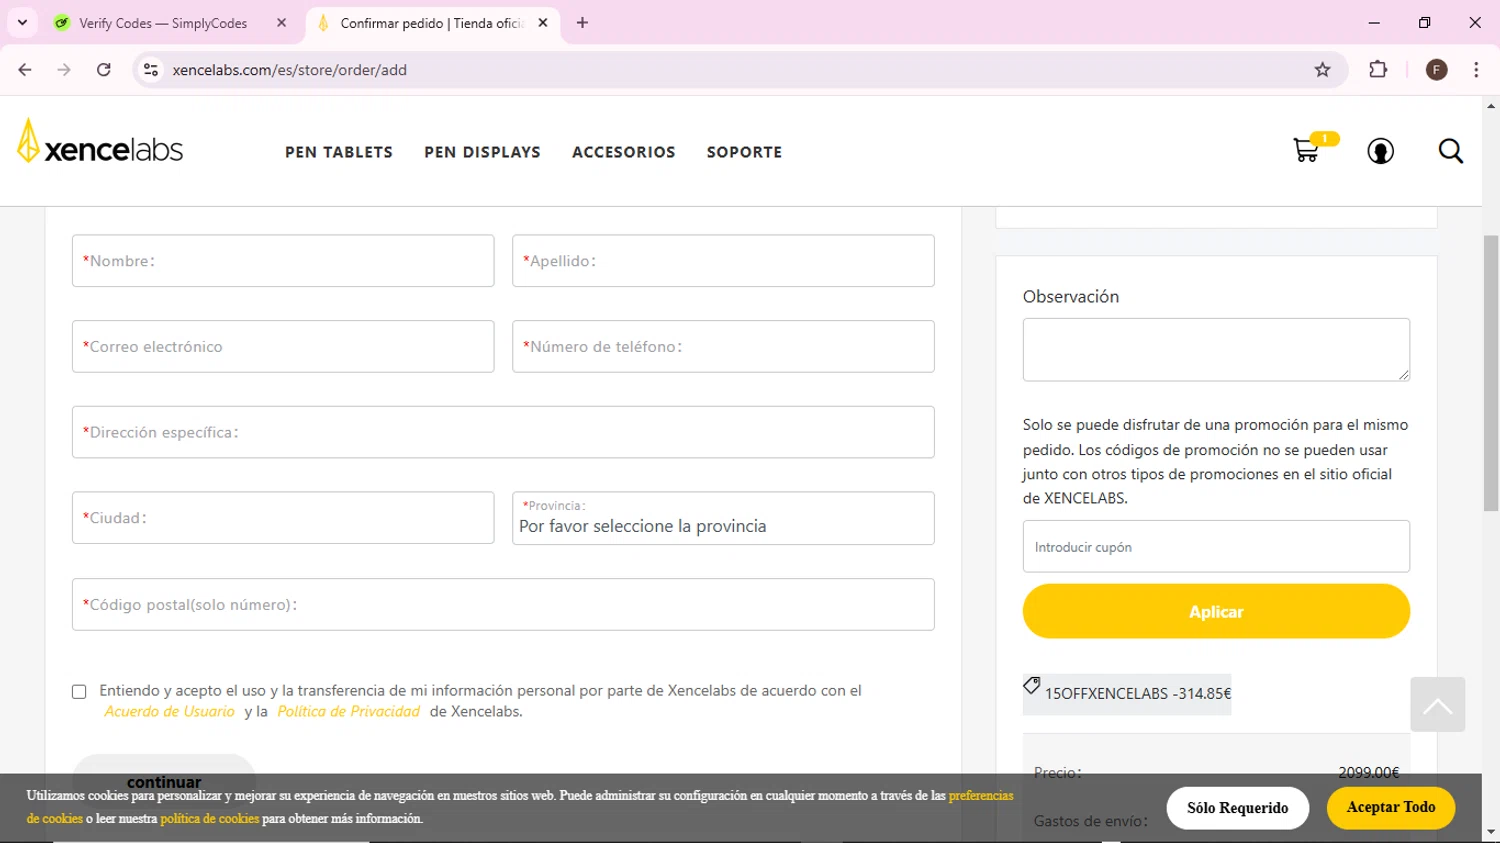This screenshot has width=1500, height=843.
Task: Go back with browser back arrow
Action: 25,70
